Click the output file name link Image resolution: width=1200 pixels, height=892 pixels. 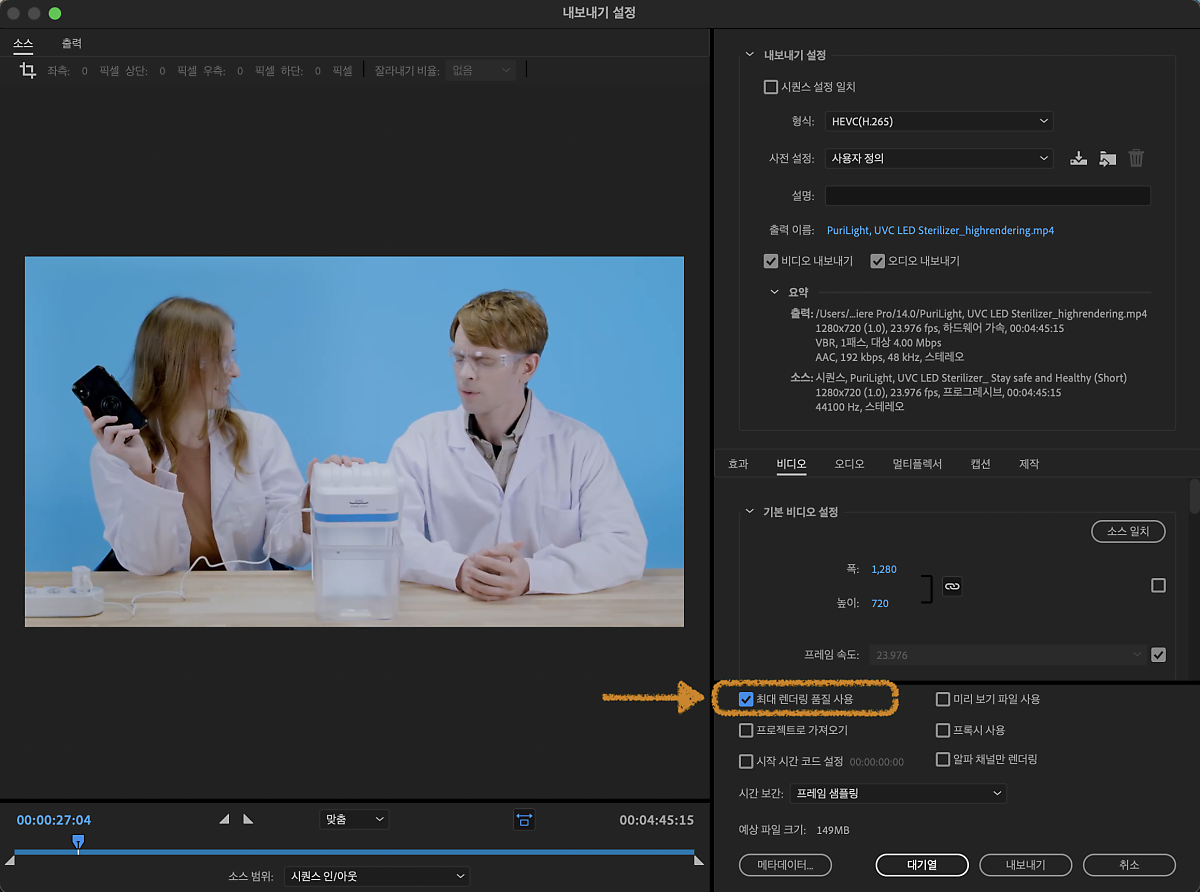(x=940, y=230)
